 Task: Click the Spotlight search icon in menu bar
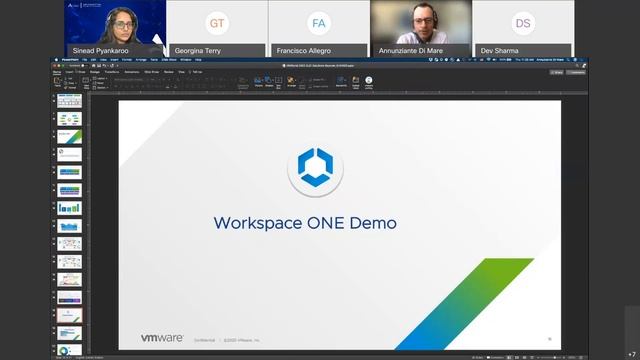coord(568,60)
